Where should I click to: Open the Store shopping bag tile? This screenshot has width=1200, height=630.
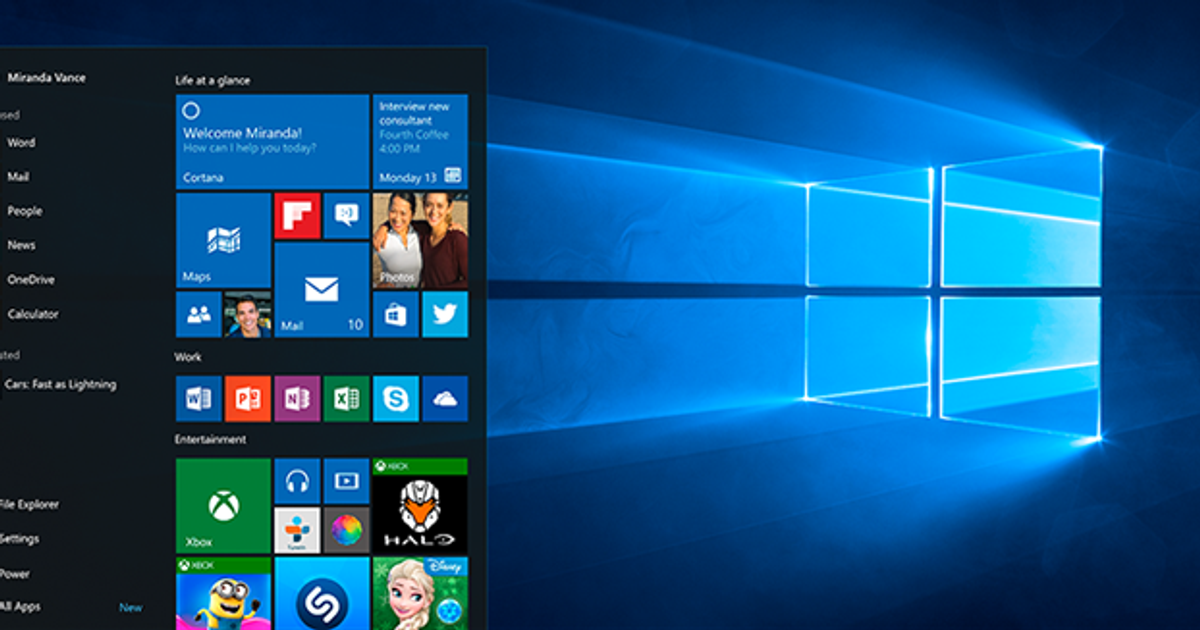click(x=396, y=314)
